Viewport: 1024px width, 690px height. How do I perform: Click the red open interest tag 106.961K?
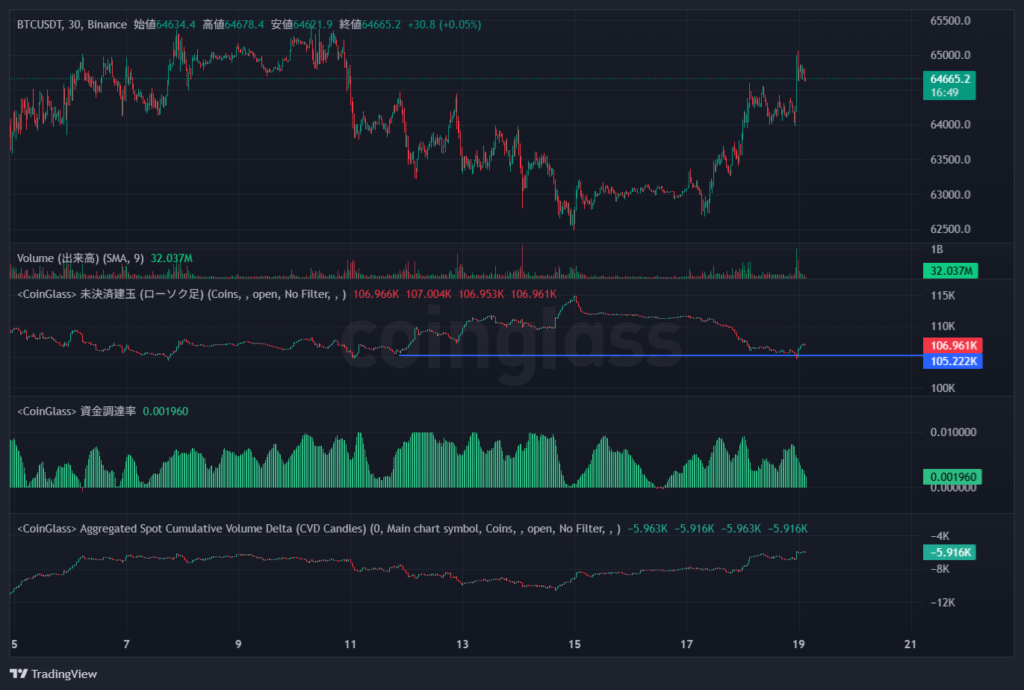coord(953,345)
